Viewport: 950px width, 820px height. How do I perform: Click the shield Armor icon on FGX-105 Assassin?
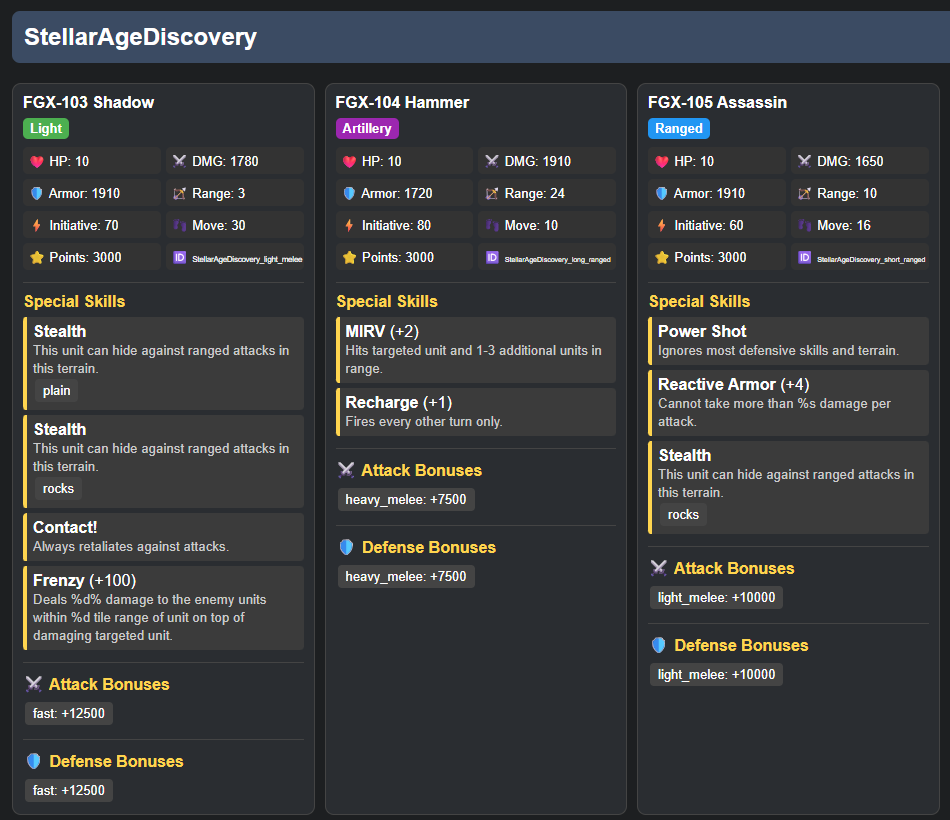(662, 193)
